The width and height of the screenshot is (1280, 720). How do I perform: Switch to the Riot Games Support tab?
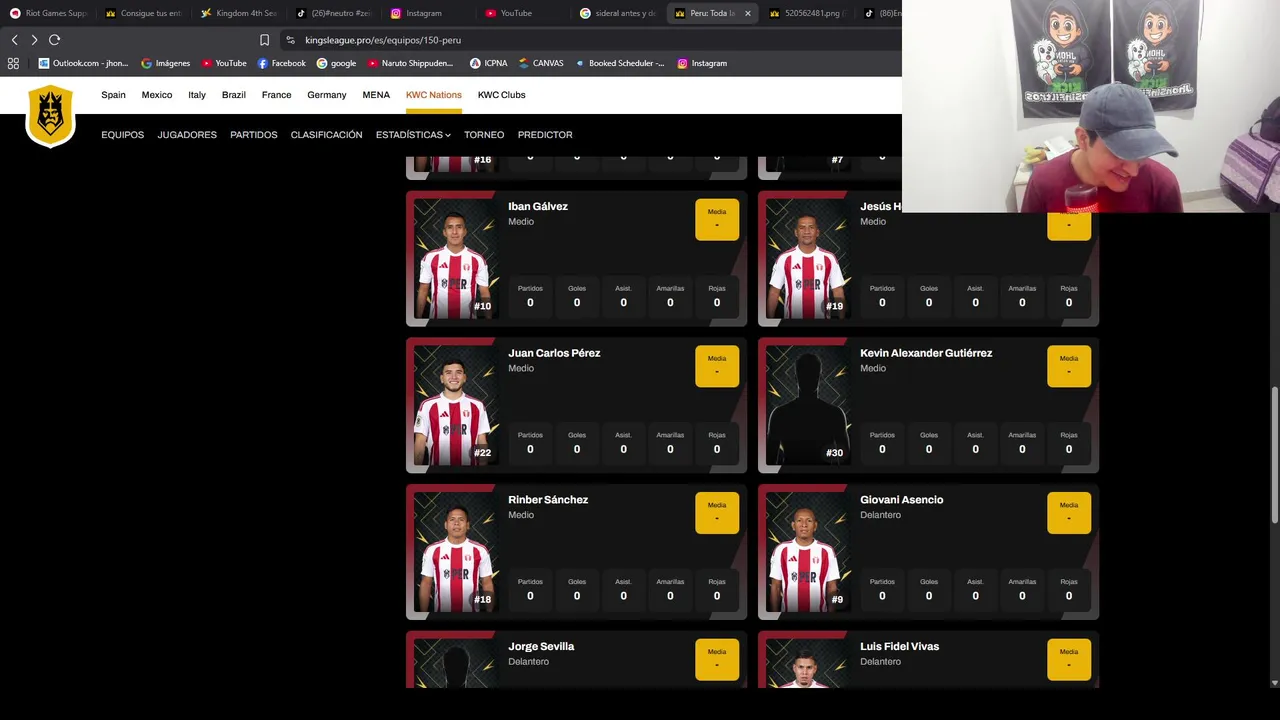(x=48, y=13)
